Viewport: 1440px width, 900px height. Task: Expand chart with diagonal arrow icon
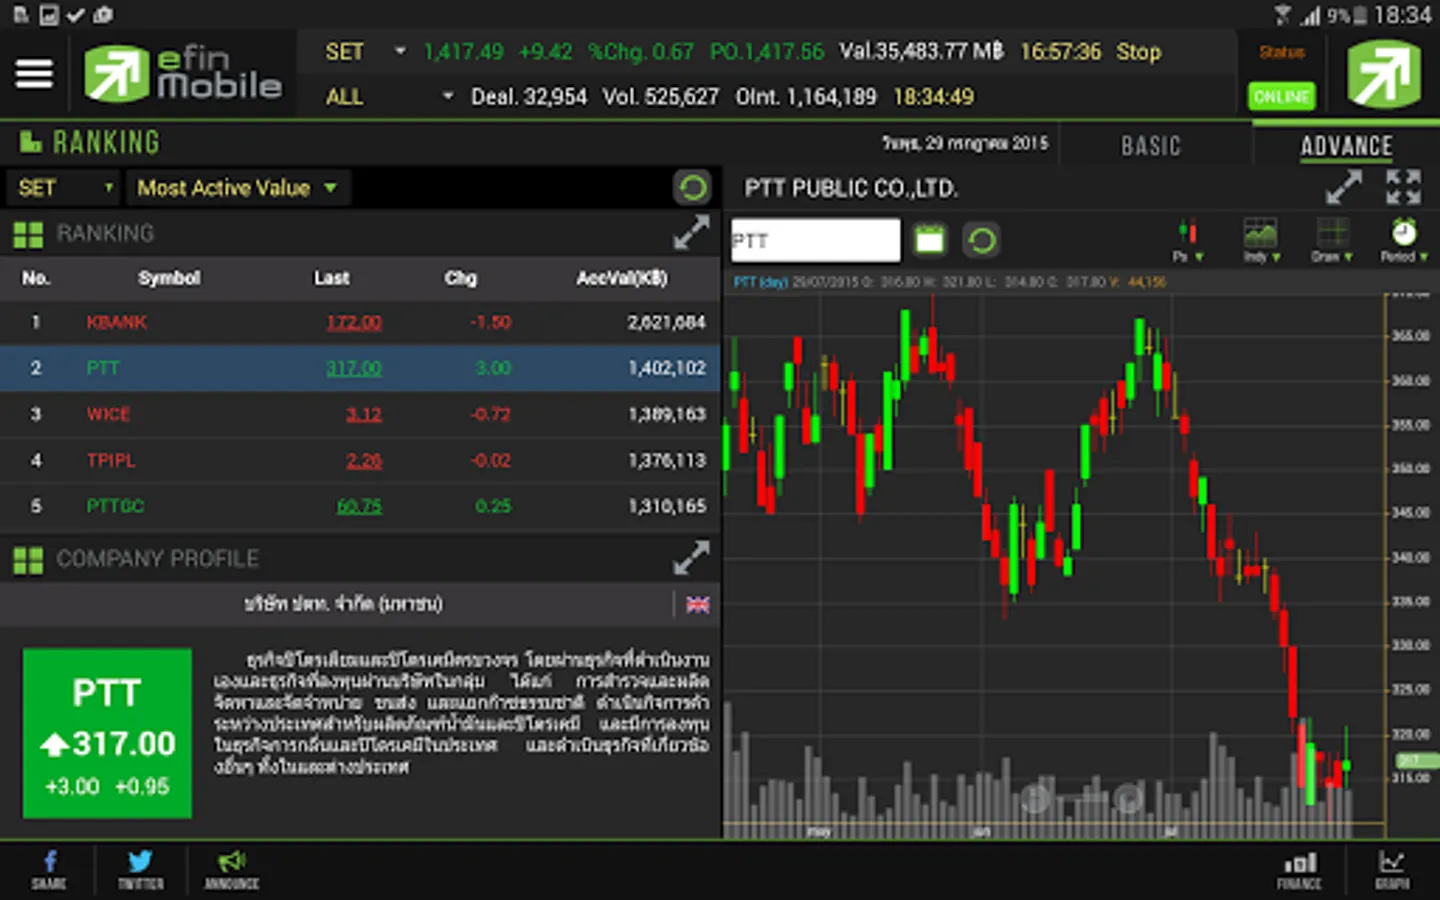[1343, 187]
